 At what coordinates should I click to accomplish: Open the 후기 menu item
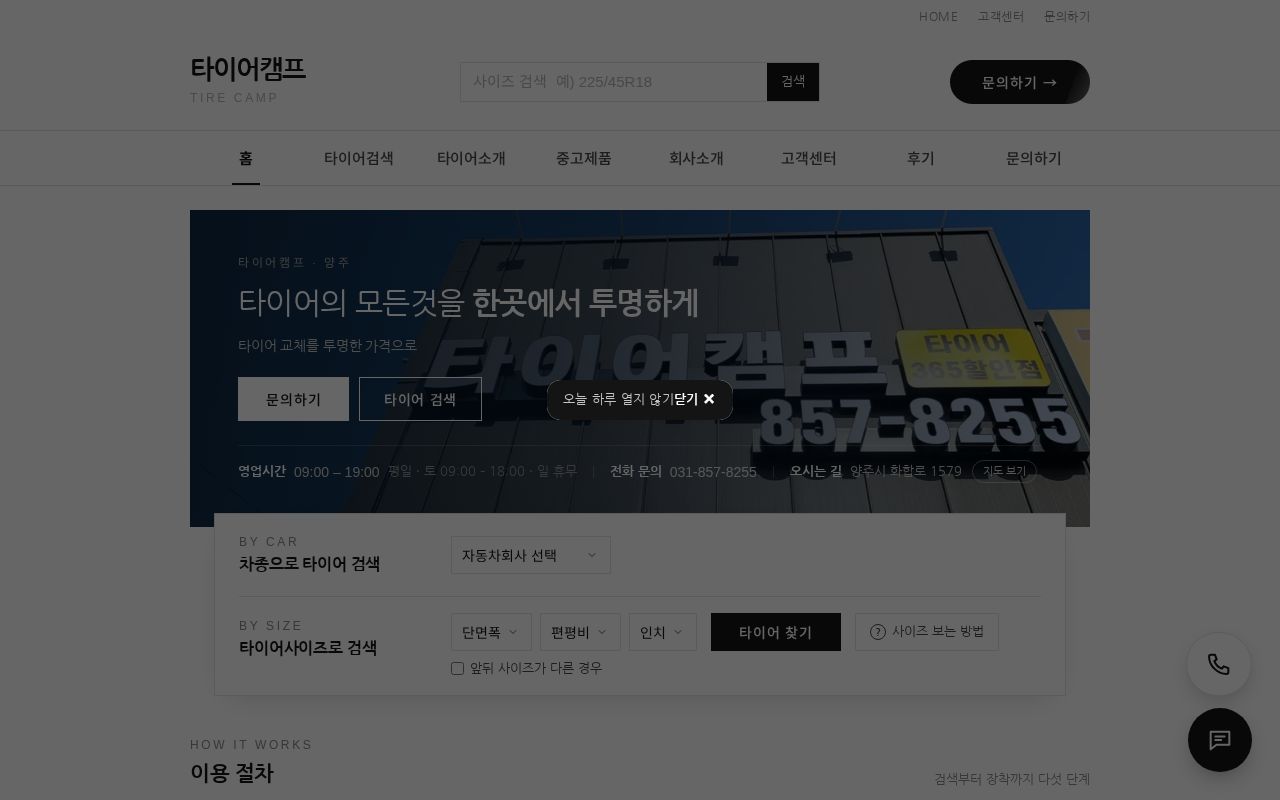coord(921,158)
